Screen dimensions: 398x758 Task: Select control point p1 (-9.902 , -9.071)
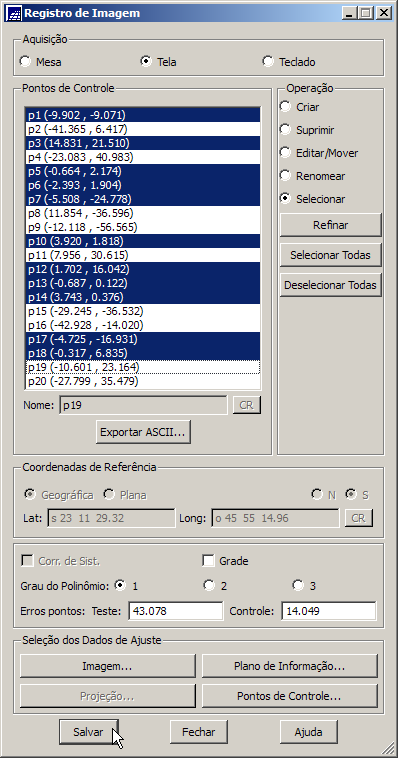tap(143, 115)
